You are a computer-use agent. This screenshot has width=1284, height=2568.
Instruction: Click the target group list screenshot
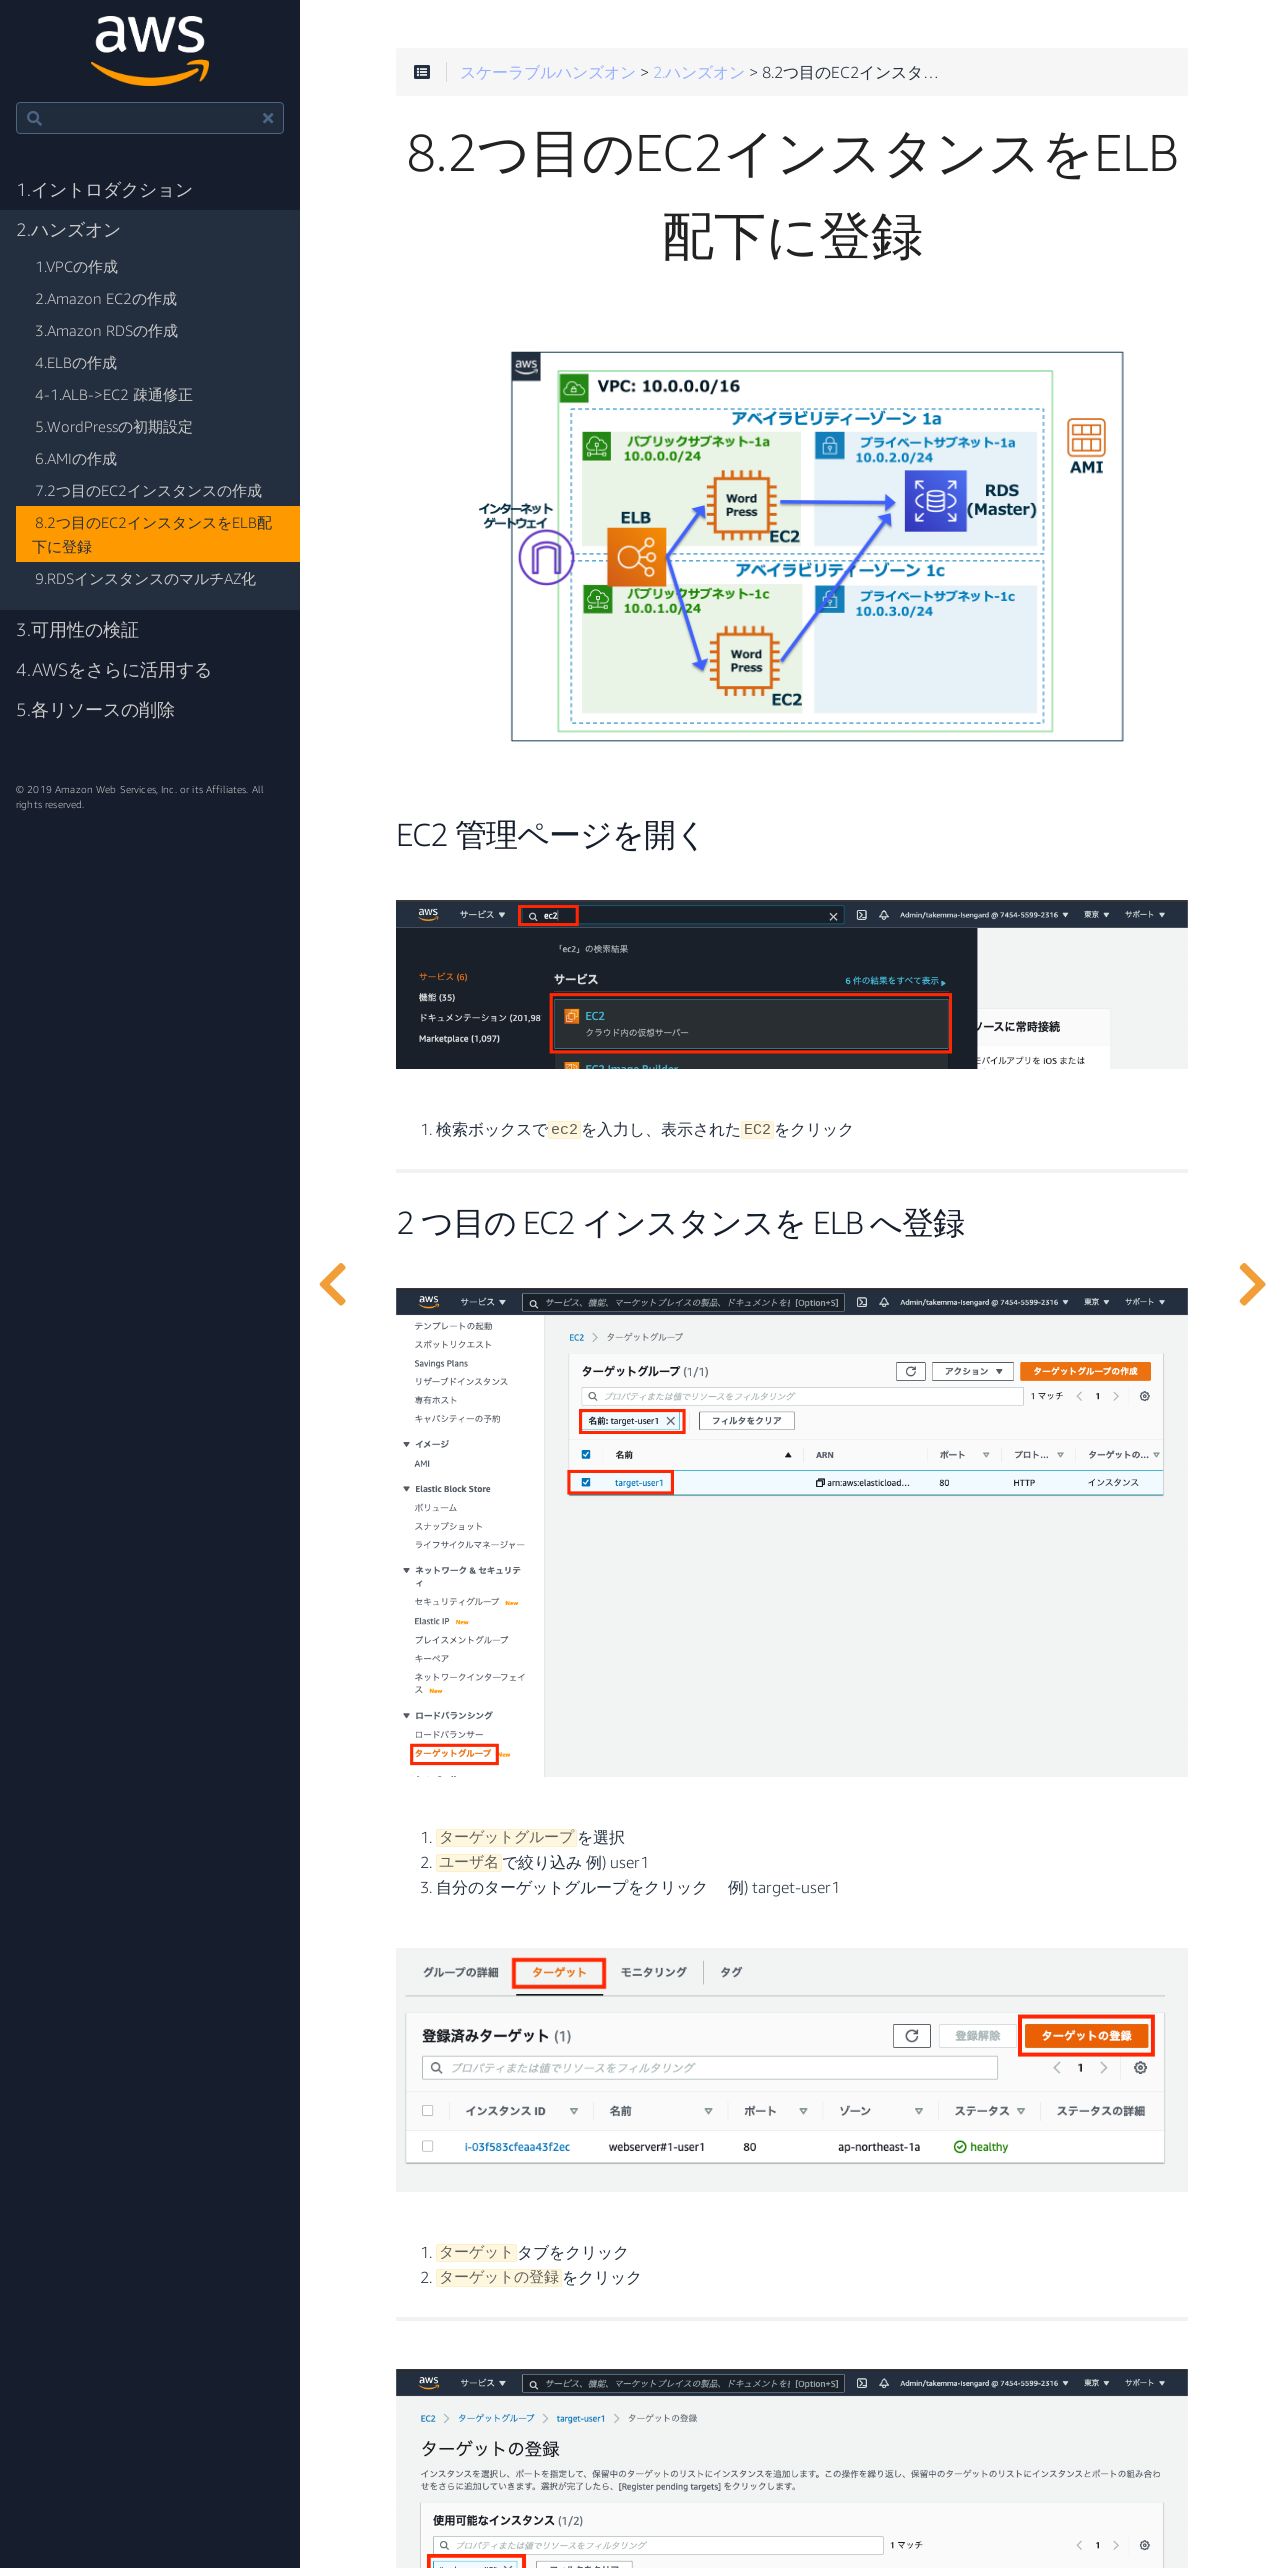(792, 1532)
